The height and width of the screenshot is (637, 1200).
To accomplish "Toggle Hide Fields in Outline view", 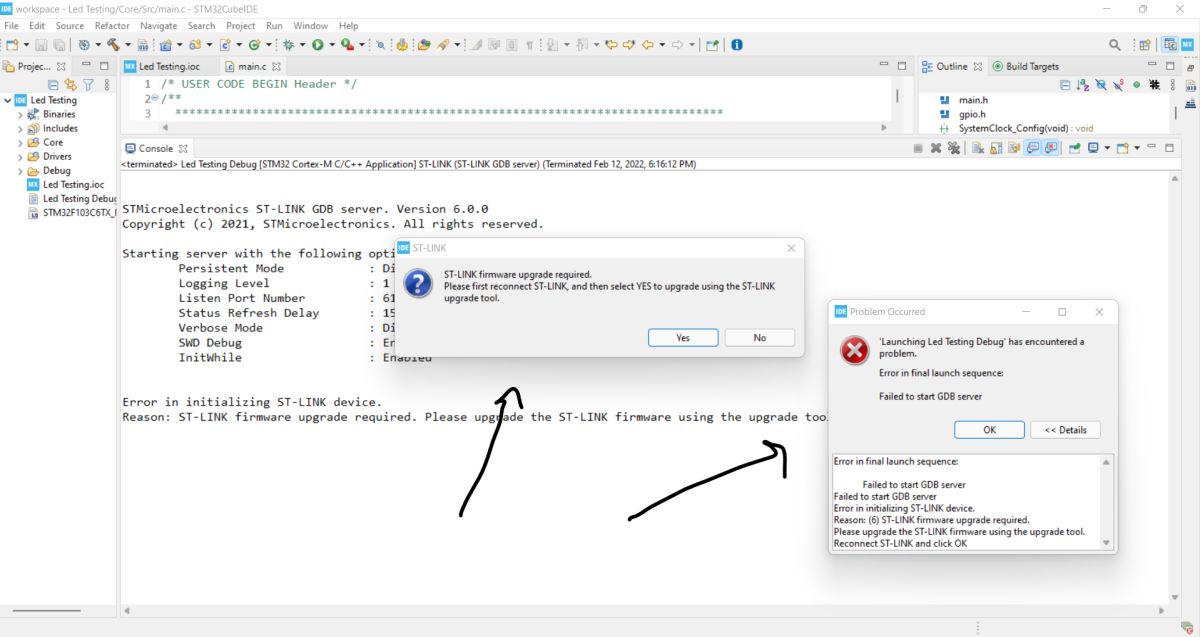I will (1101, 85).
